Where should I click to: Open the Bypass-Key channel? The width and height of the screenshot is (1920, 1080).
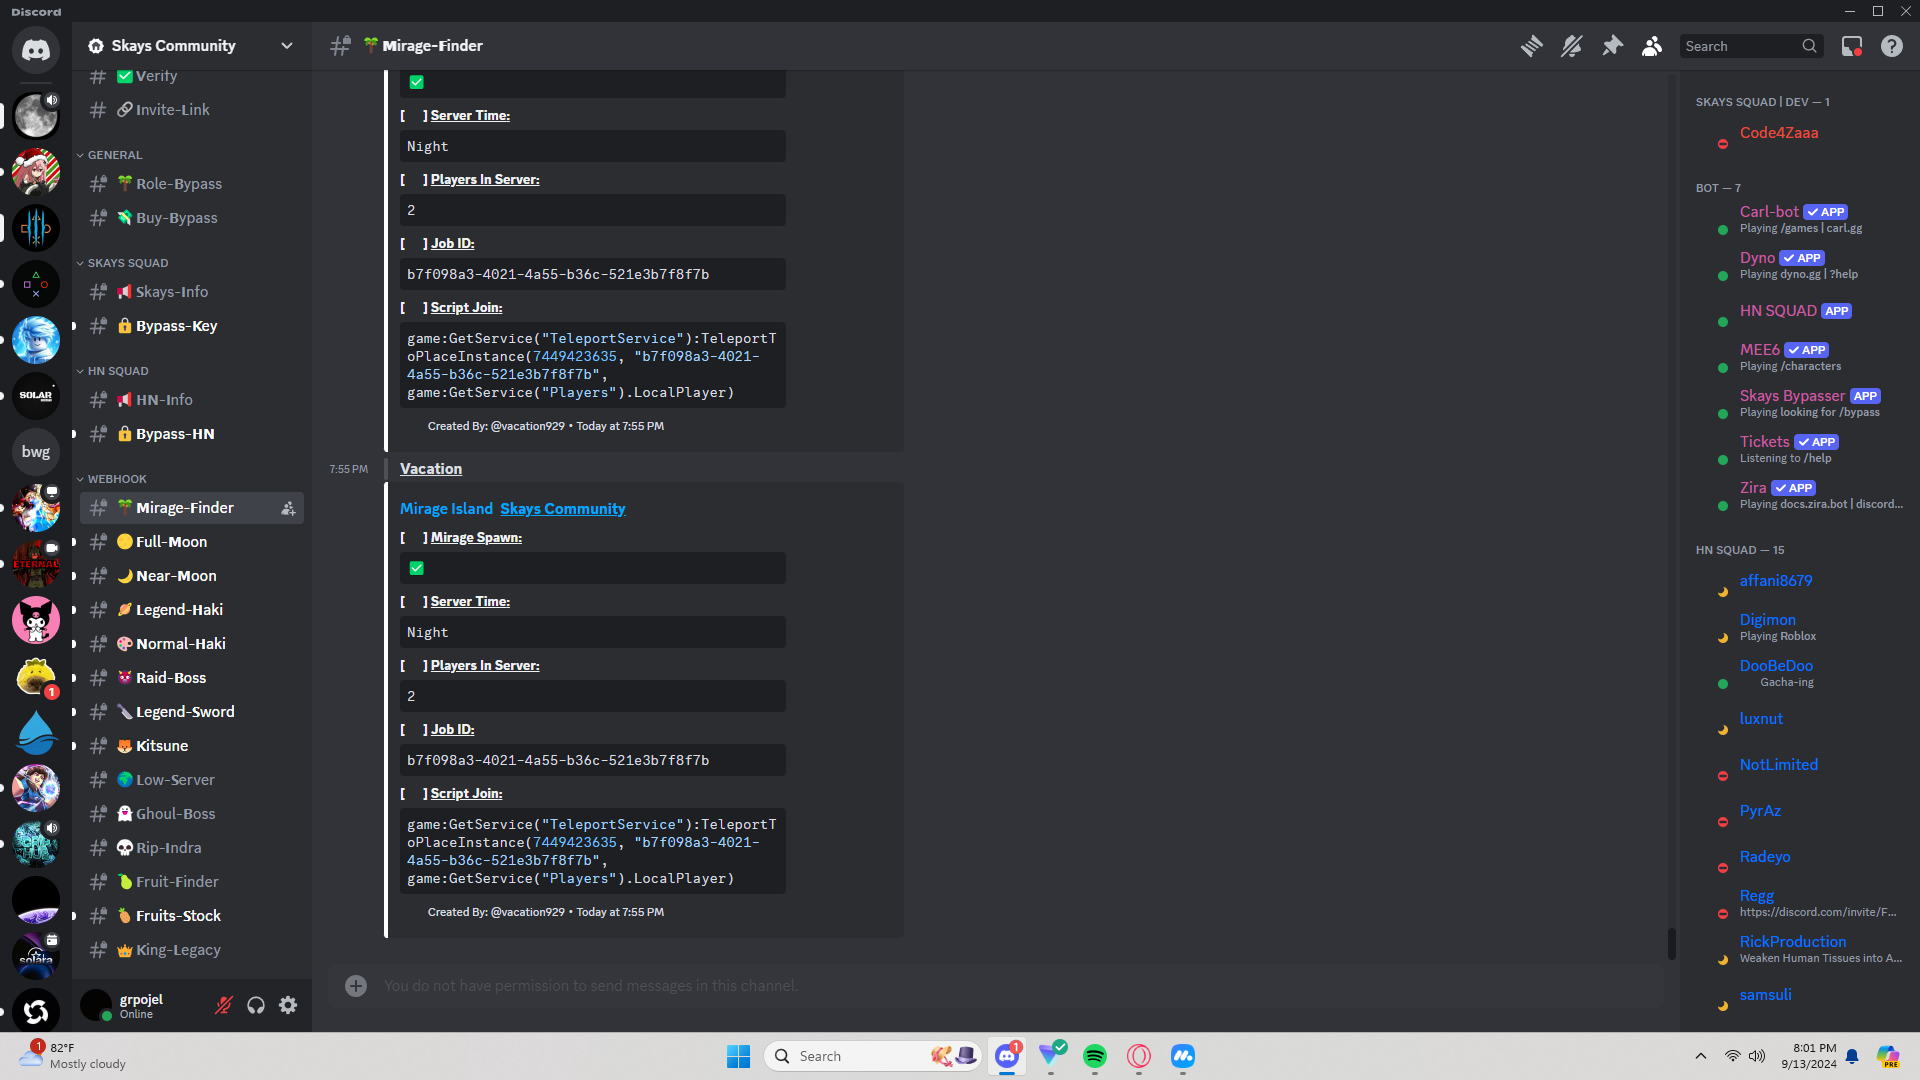pos(192,326)
